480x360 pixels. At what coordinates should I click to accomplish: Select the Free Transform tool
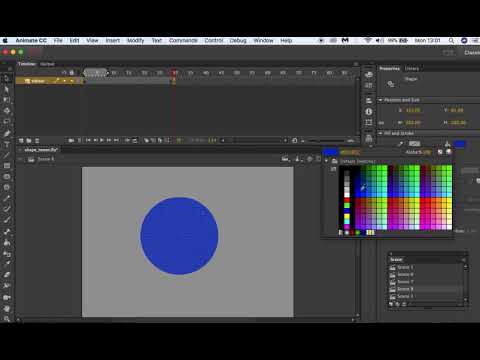click(6, 100)
